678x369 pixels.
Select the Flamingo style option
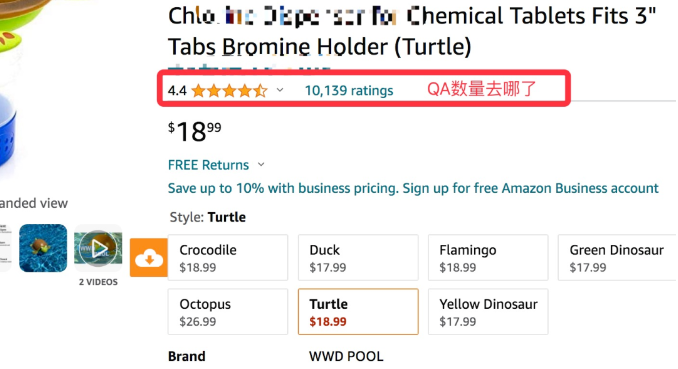point(488,257)
